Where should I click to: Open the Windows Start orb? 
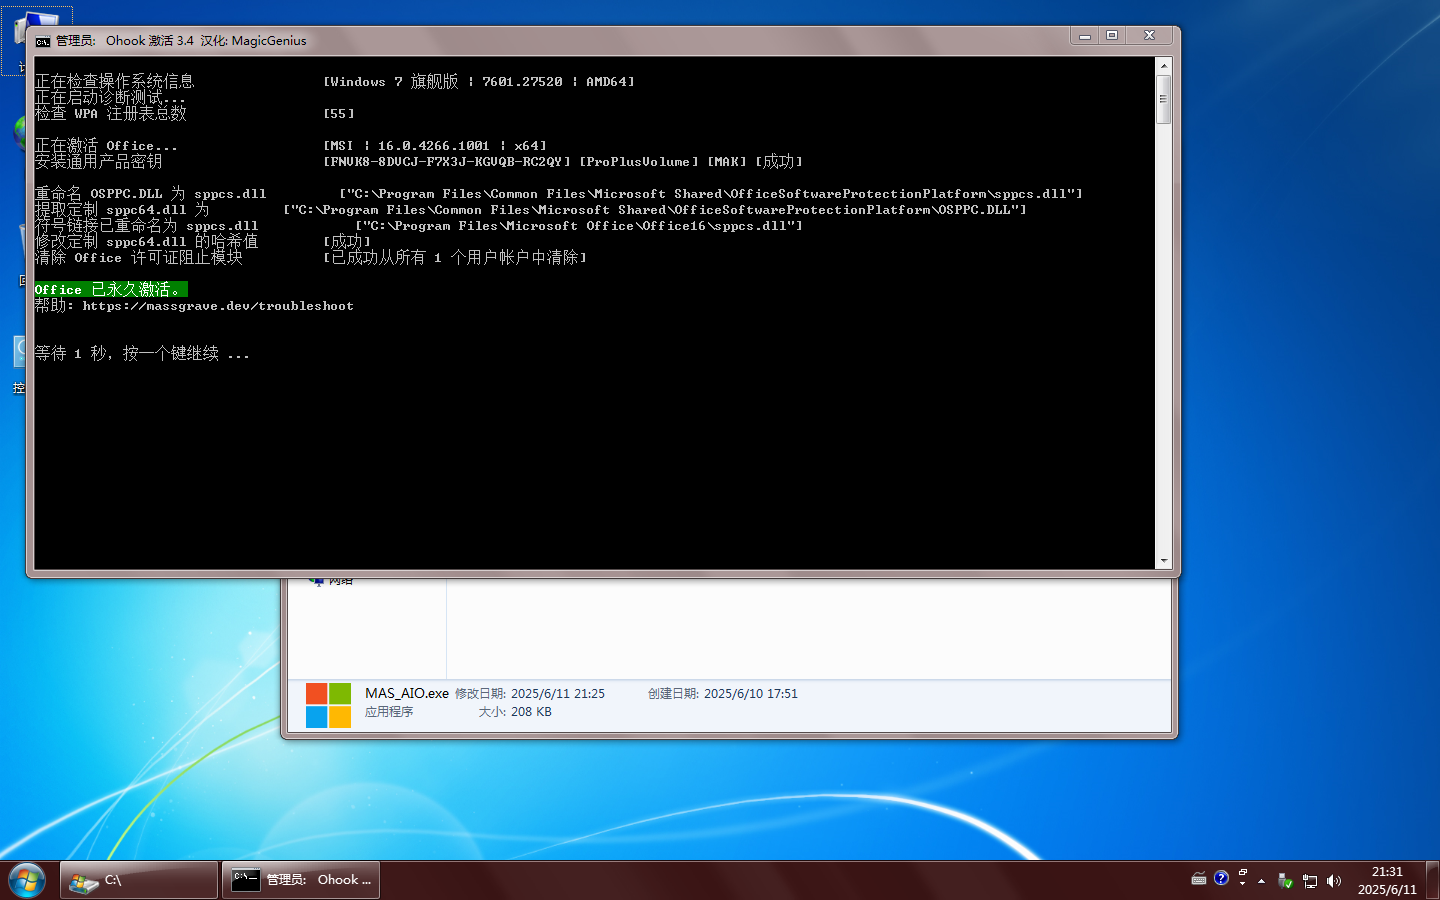pyautogui.click(x=27, y=881)
